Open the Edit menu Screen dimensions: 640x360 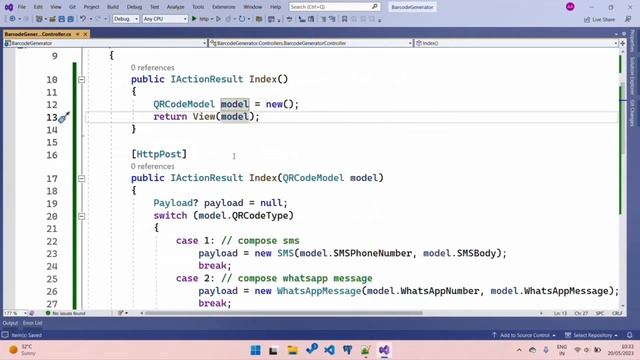(38, 7)
